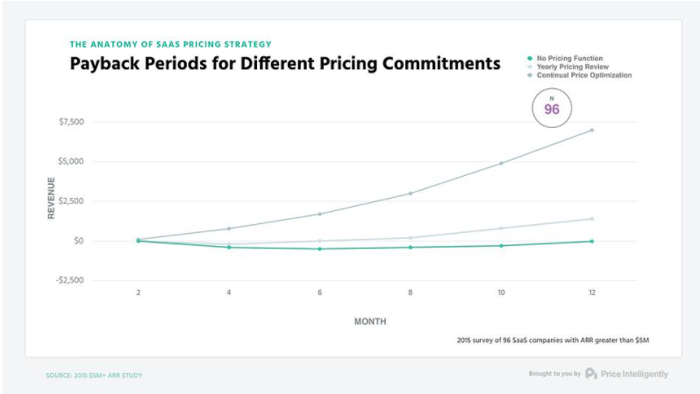Click the Payback Periods chart title
The width and height of the screenshot is (700, 394).
[285, 63]
